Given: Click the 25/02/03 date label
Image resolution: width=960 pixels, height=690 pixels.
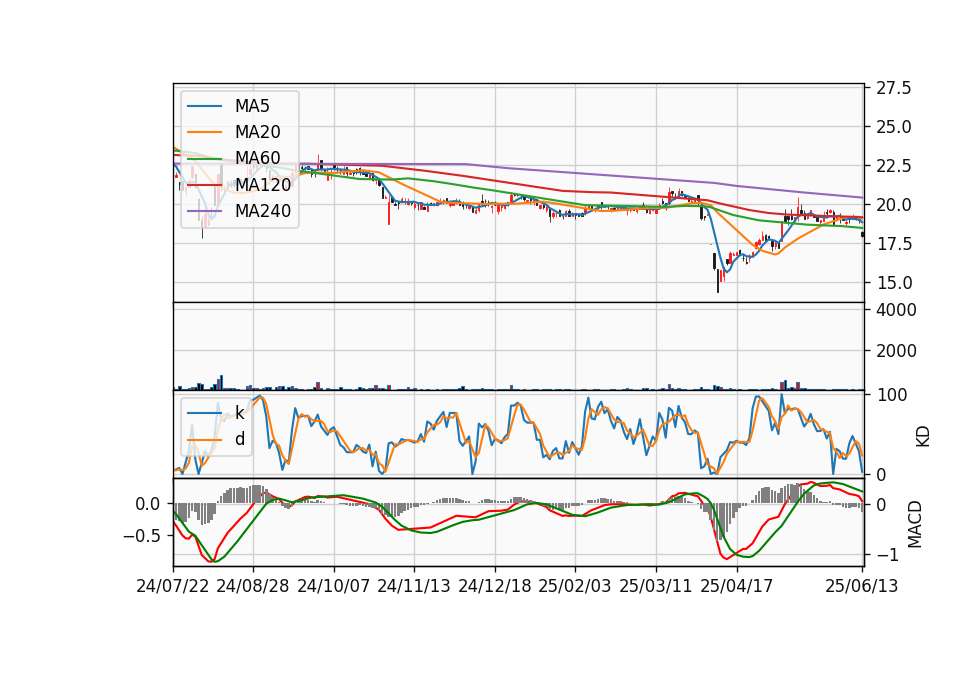Looking at the screenshot, I should [x=575, y=586].
